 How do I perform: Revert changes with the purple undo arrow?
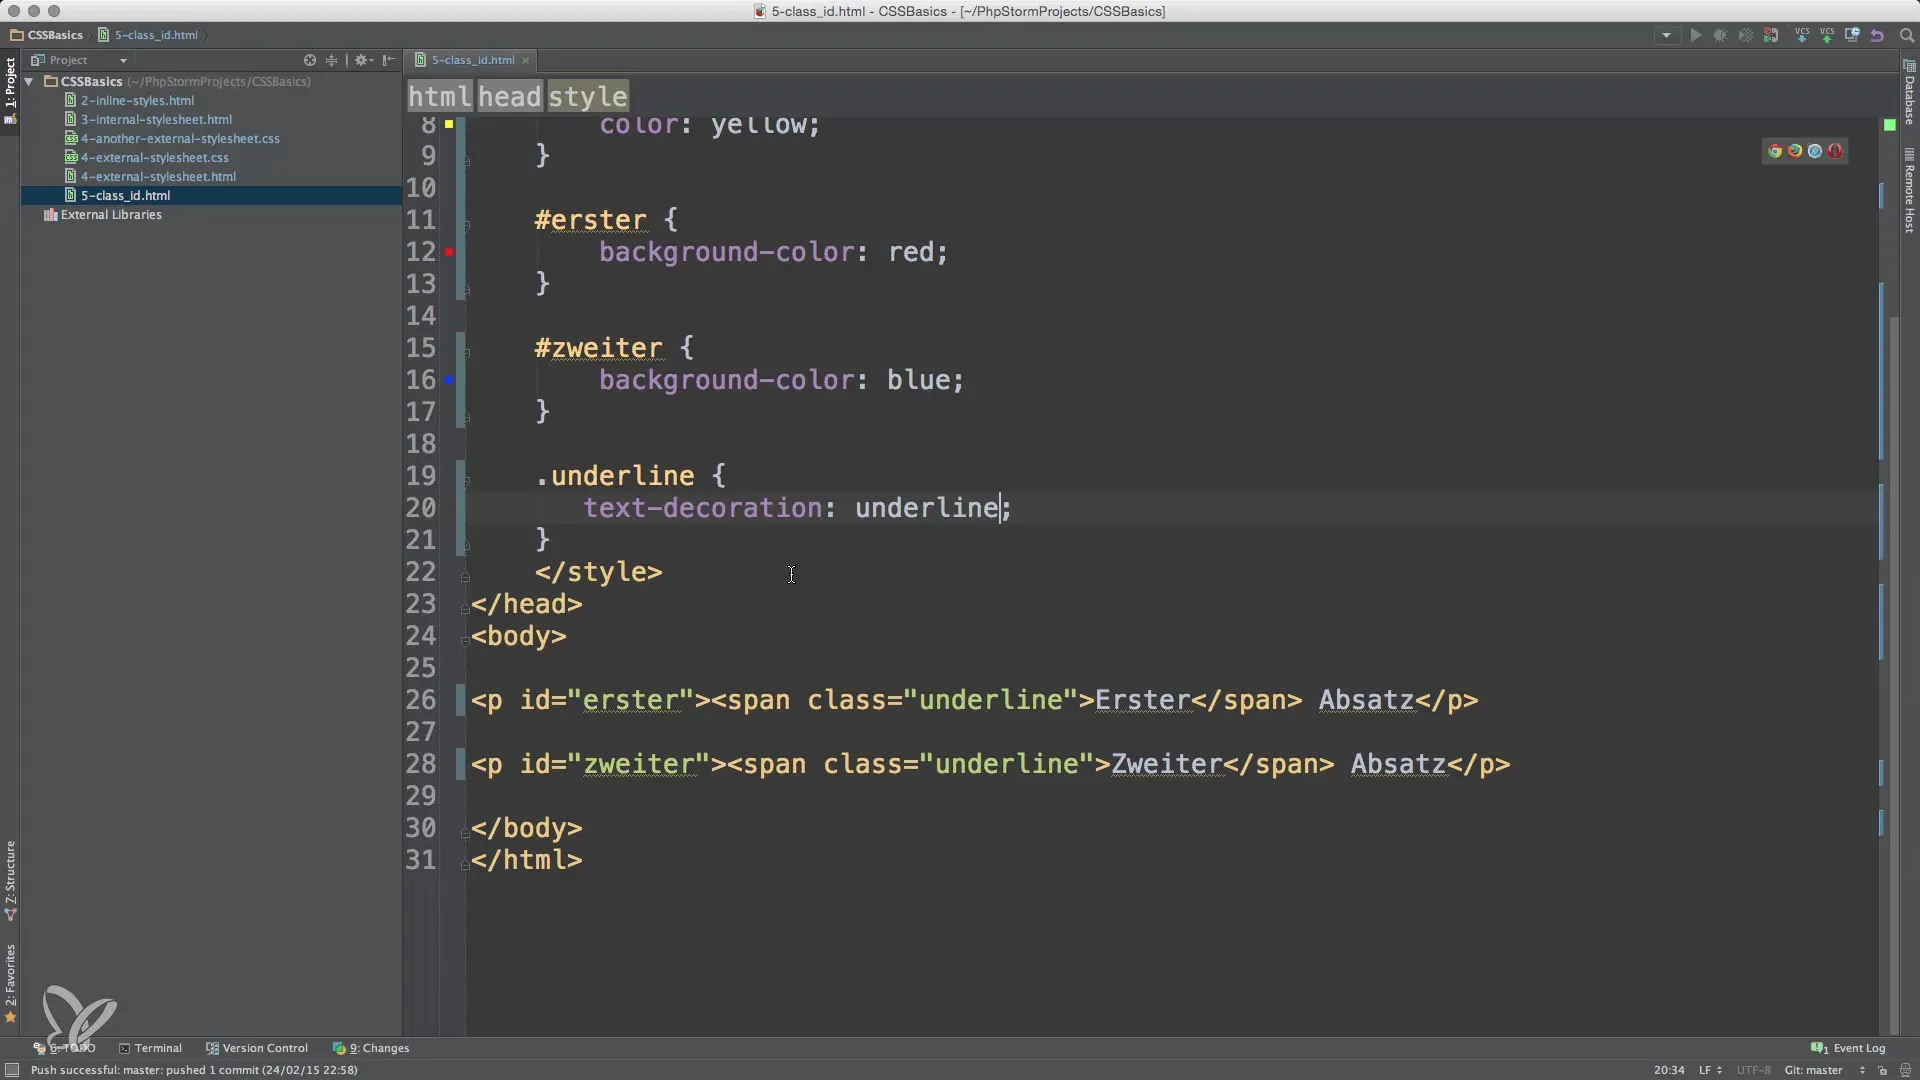pos(1877,35)
